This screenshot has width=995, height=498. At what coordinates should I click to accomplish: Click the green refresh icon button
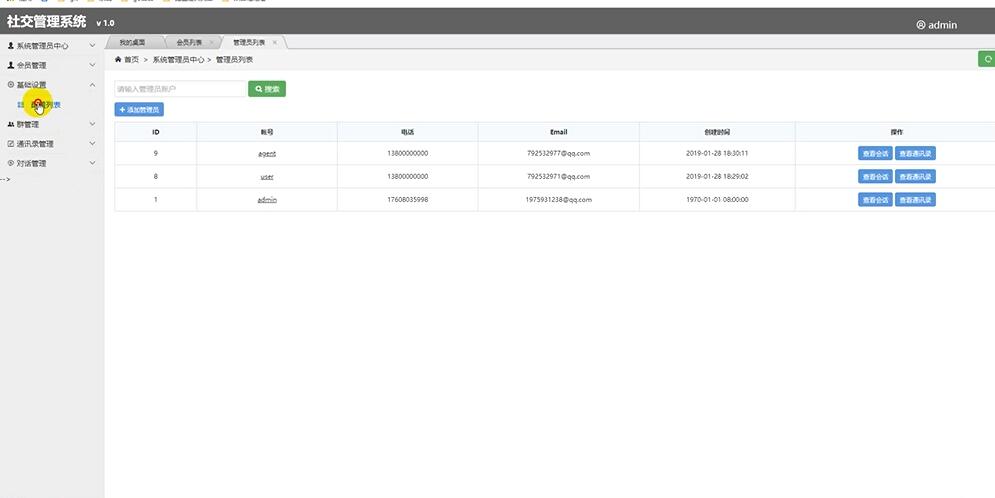click(x=987, y=60)
